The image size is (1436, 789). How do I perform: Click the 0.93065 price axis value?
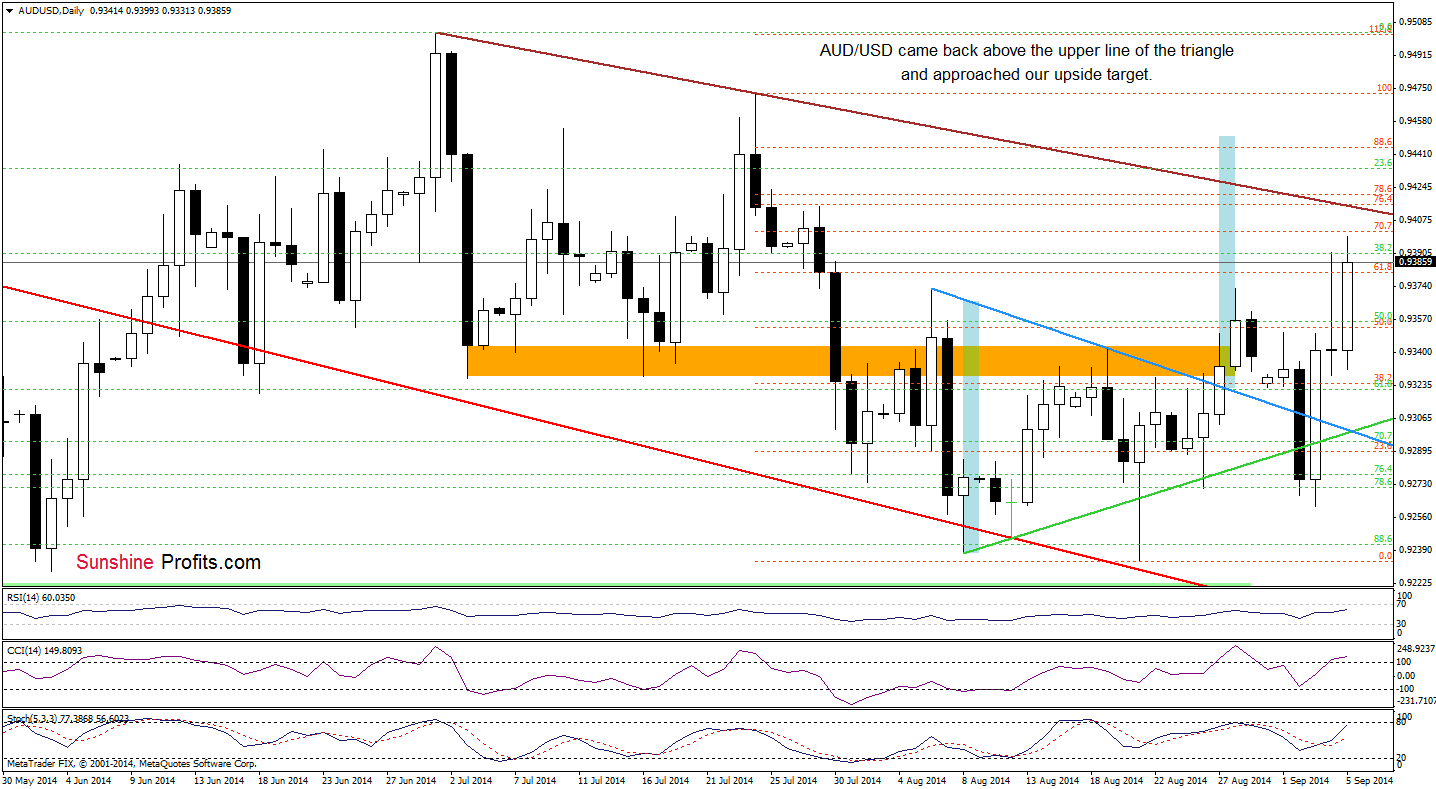[1414, 418]
